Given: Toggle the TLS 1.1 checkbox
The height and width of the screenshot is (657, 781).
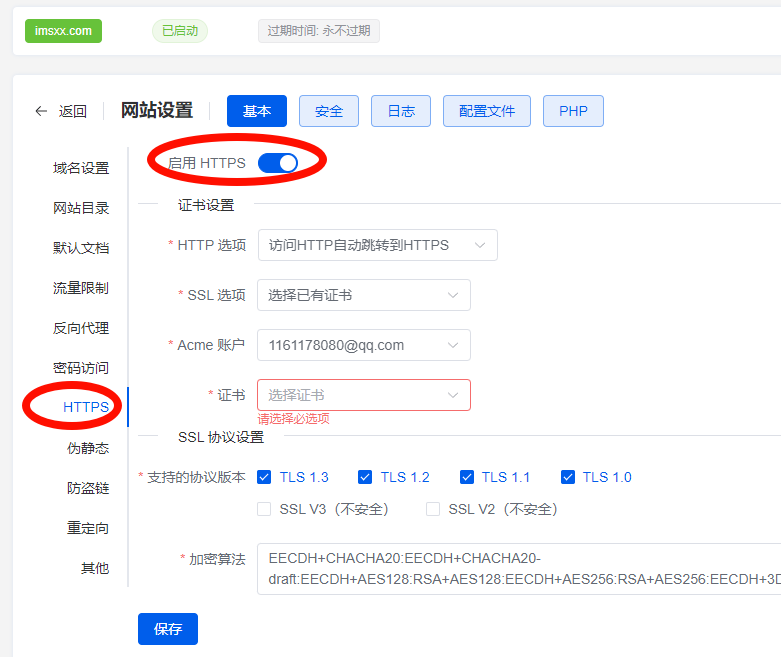Looking at the screenshot, I should (x=467, y=477).
